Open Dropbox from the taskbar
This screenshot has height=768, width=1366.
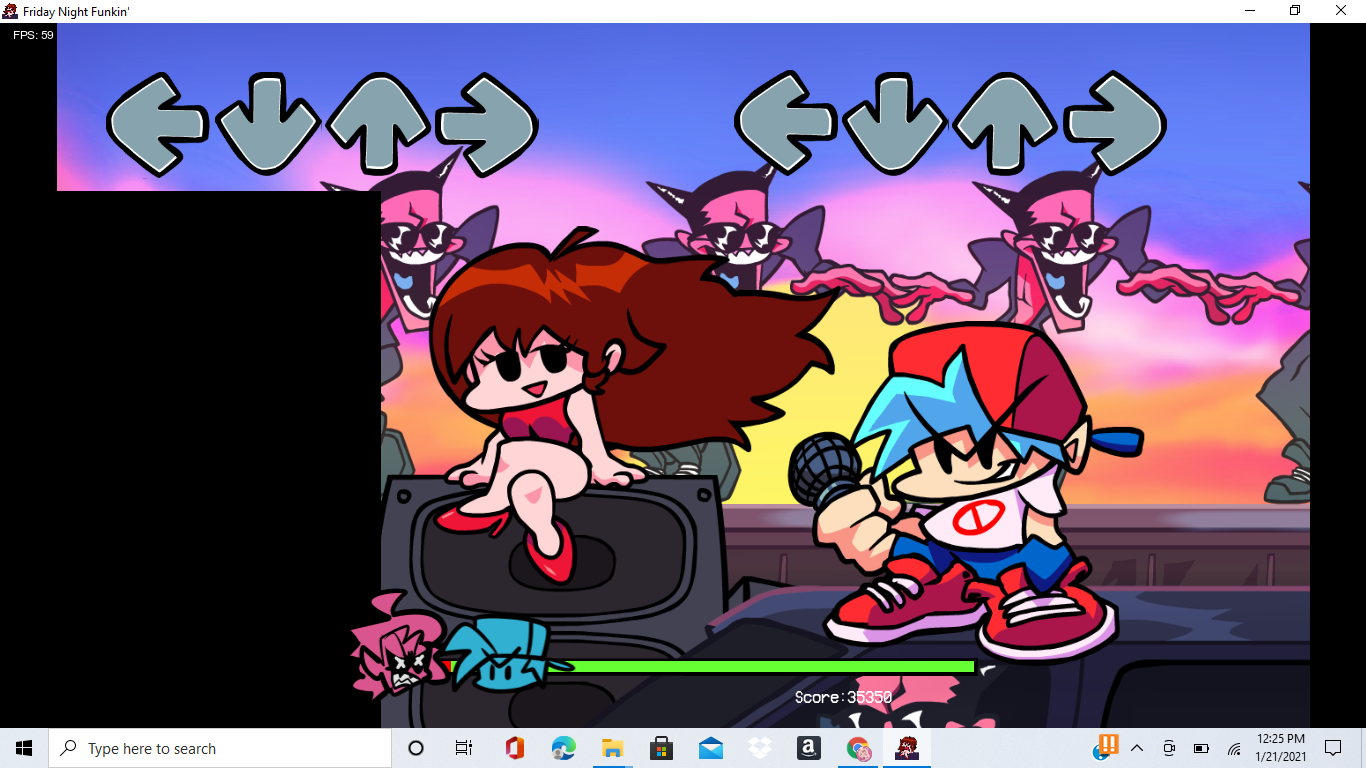[x=760, y=748]
